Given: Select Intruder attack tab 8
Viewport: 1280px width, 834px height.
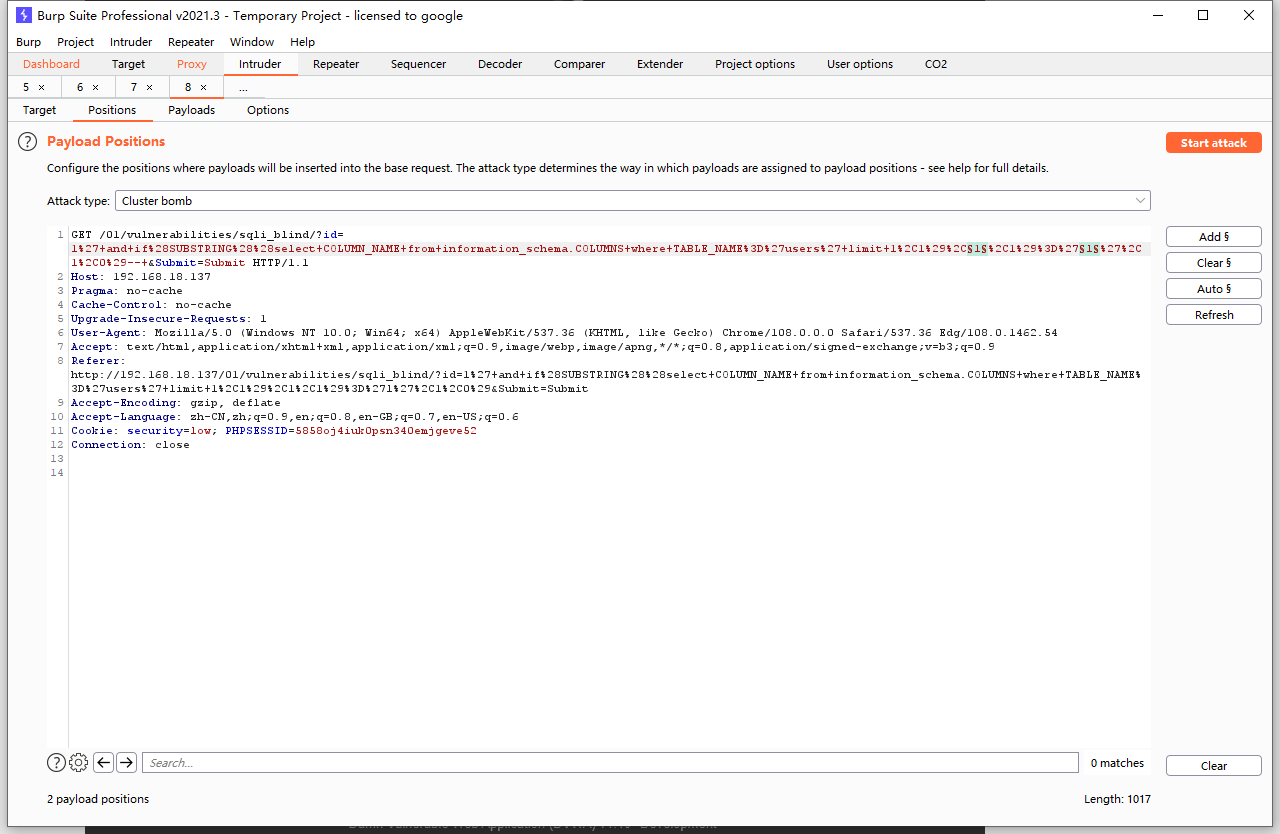Looking at the screenshot, I should pos(188,88).
